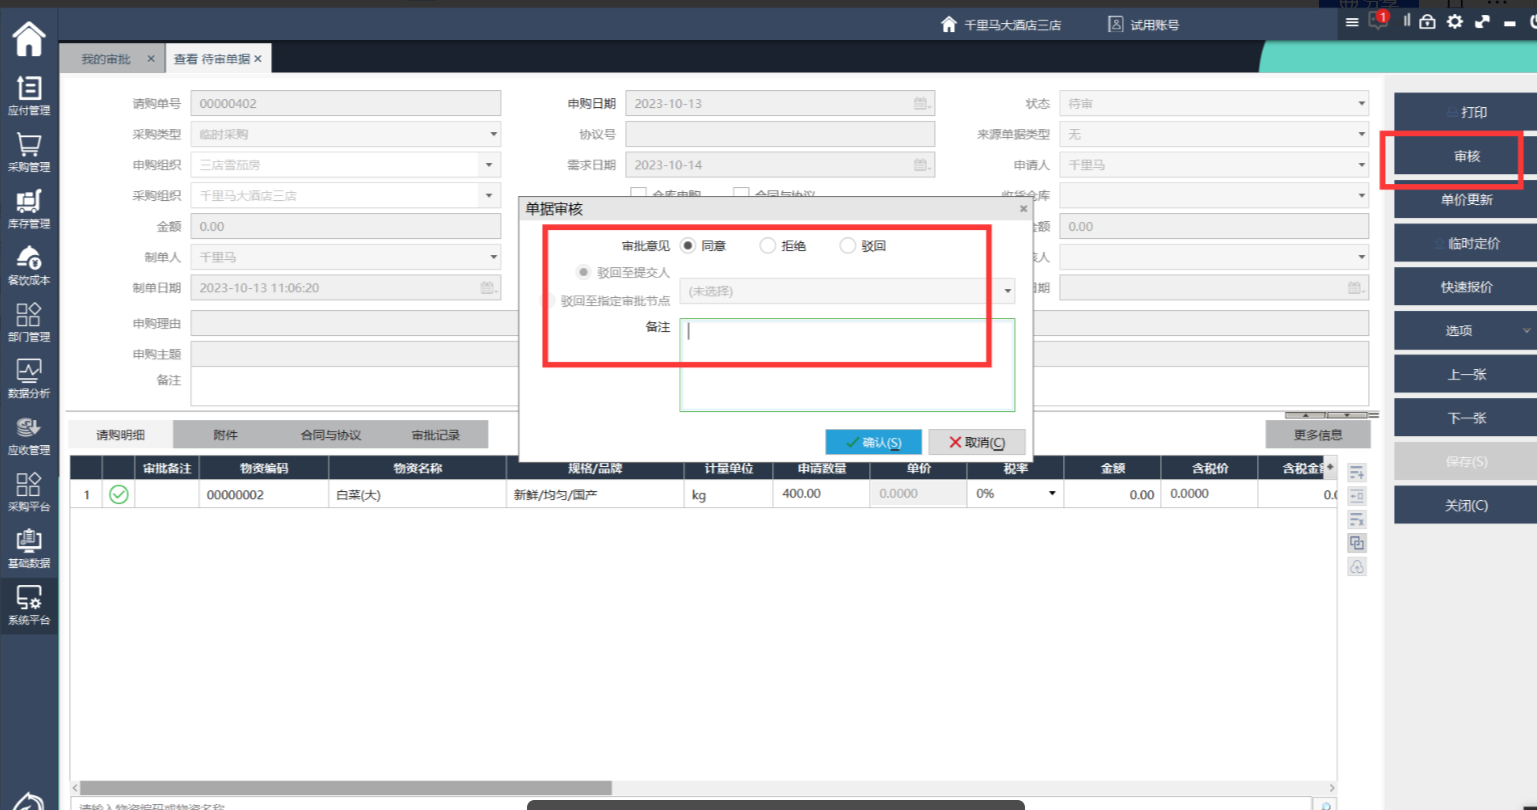Viewport: 1537px width, 810px height.
Task: Open the message notification icon with badge
Action: [1378, 22]
